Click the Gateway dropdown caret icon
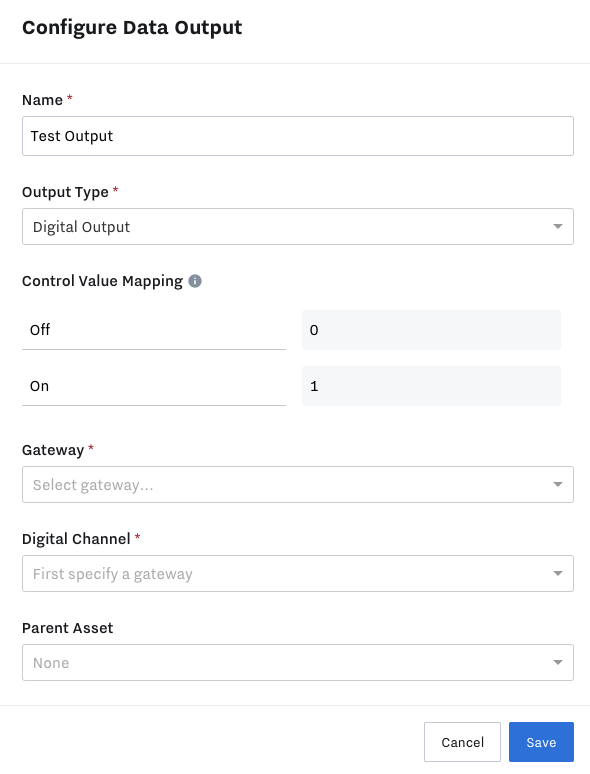Image resolution: width=590 pixels, height=774 pixels. point(557,484)
